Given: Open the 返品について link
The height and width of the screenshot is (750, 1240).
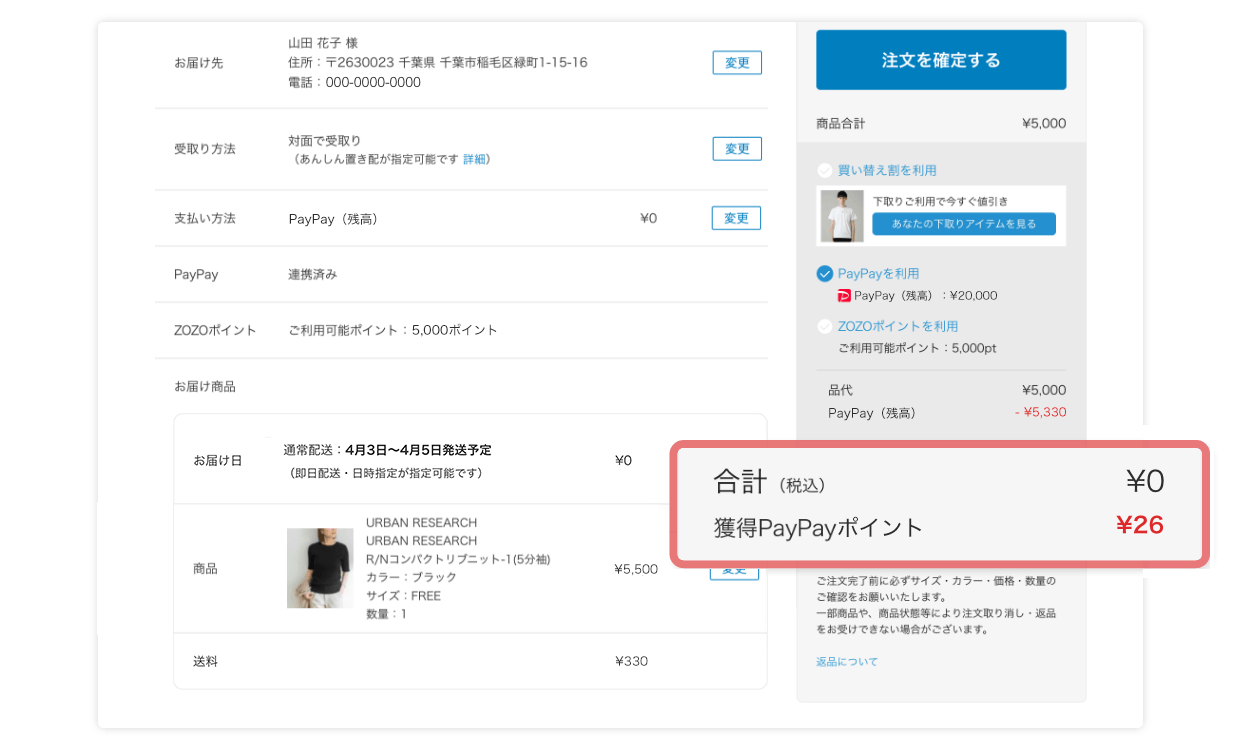Looking at the screenshot, I should tap(847, 662).
